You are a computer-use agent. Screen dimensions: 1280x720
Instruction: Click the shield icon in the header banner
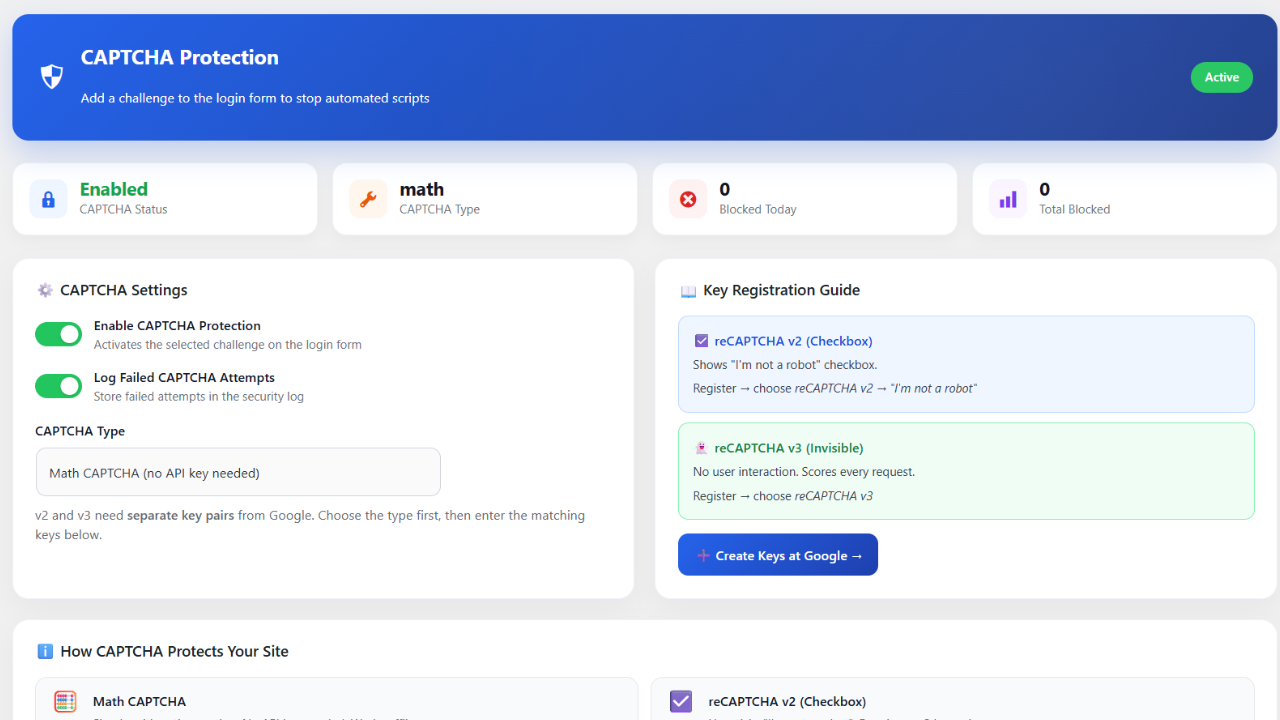click(52, 77)
